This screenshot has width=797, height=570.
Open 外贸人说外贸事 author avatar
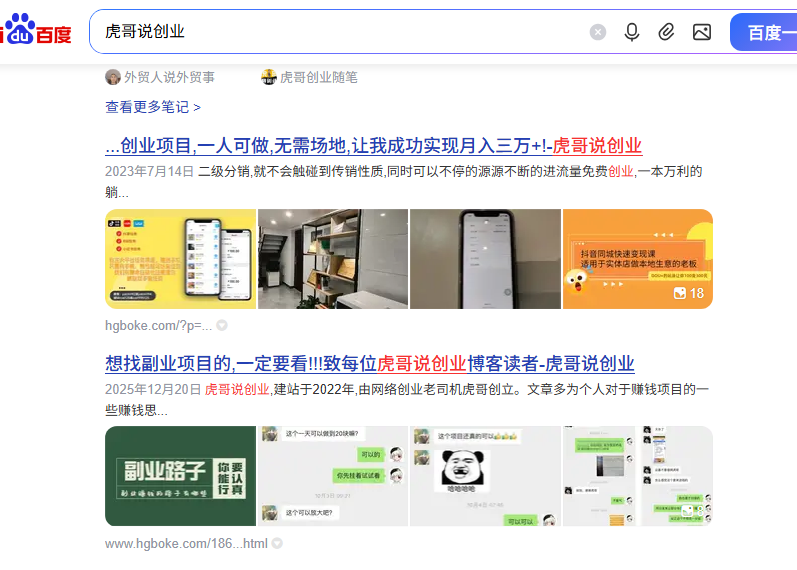click(x=112, y=77)
